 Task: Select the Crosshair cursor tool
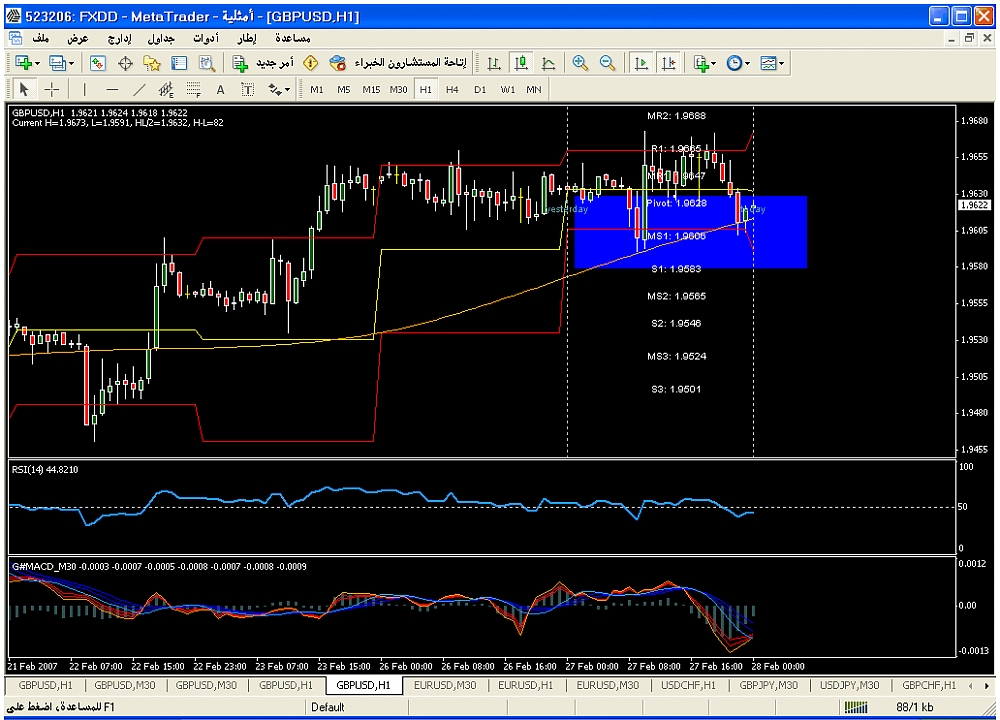coord(52,89)
